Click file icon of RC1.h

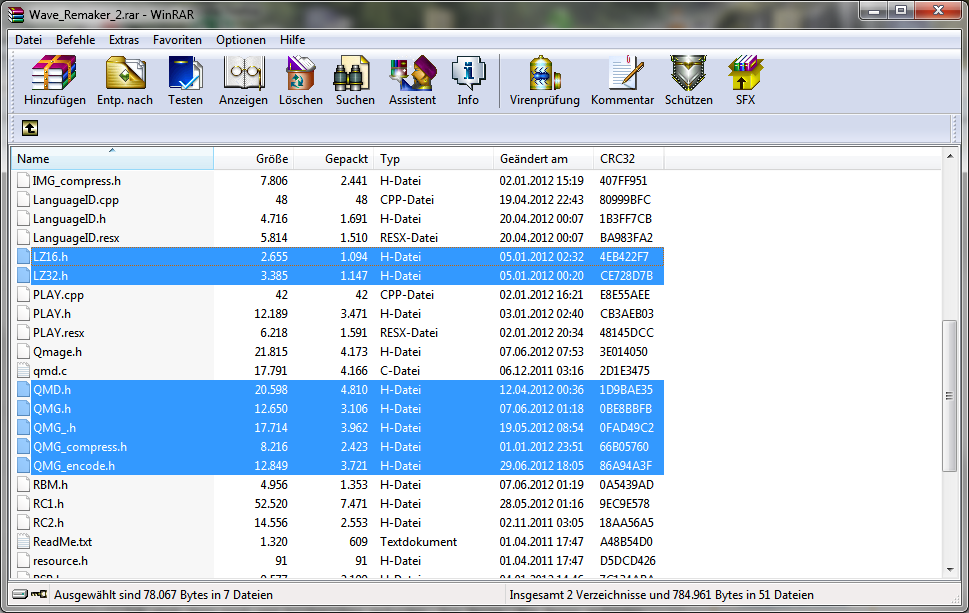coord(23,504)
